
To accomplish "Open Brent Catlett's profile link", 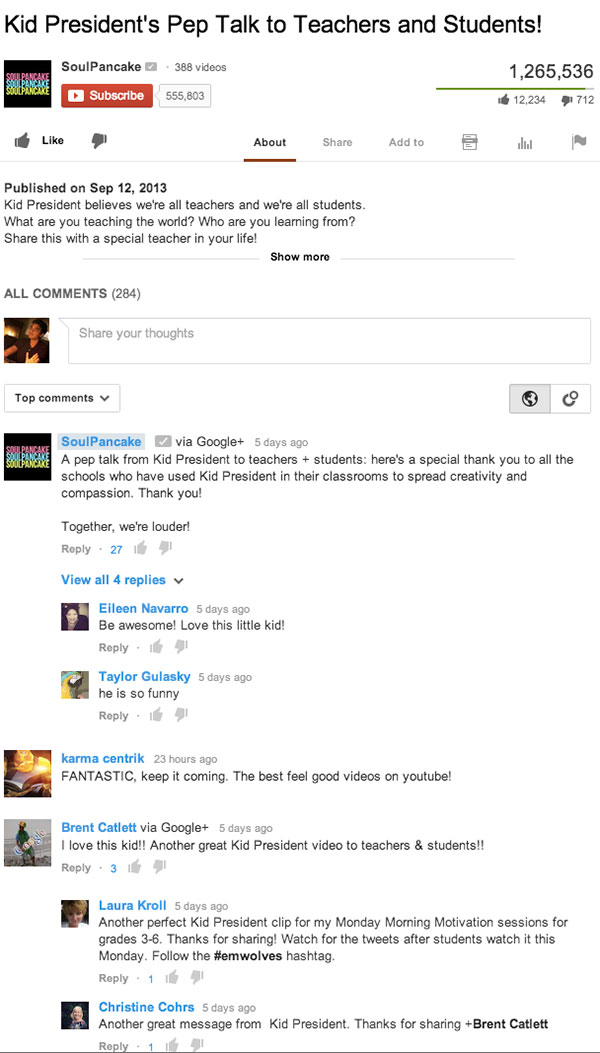I will coord(99,827).
